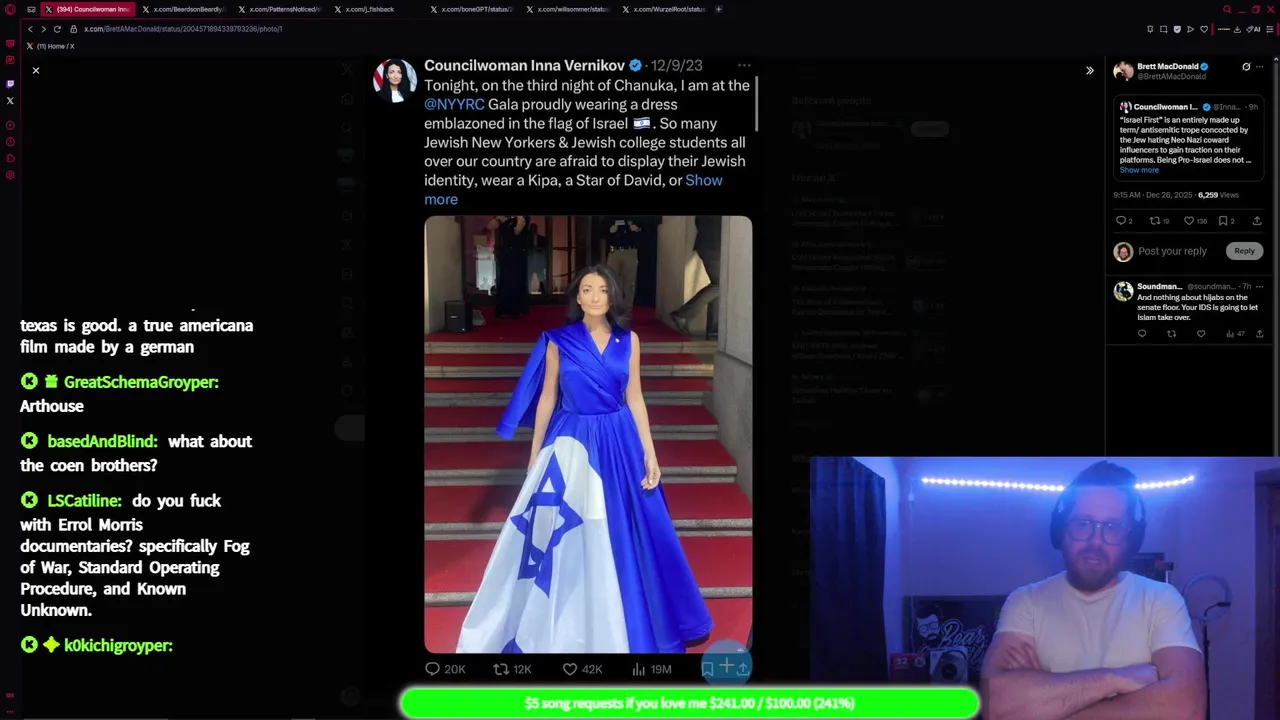Reload the page with refresh icon
The width and height of the screenshot is (1280, 720).
point(57,29)
